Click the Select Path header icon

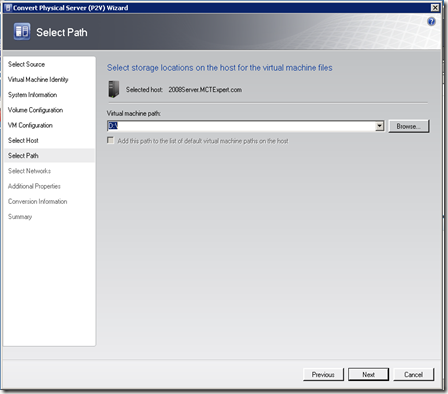pyautogui.click(x=22, y=32)
